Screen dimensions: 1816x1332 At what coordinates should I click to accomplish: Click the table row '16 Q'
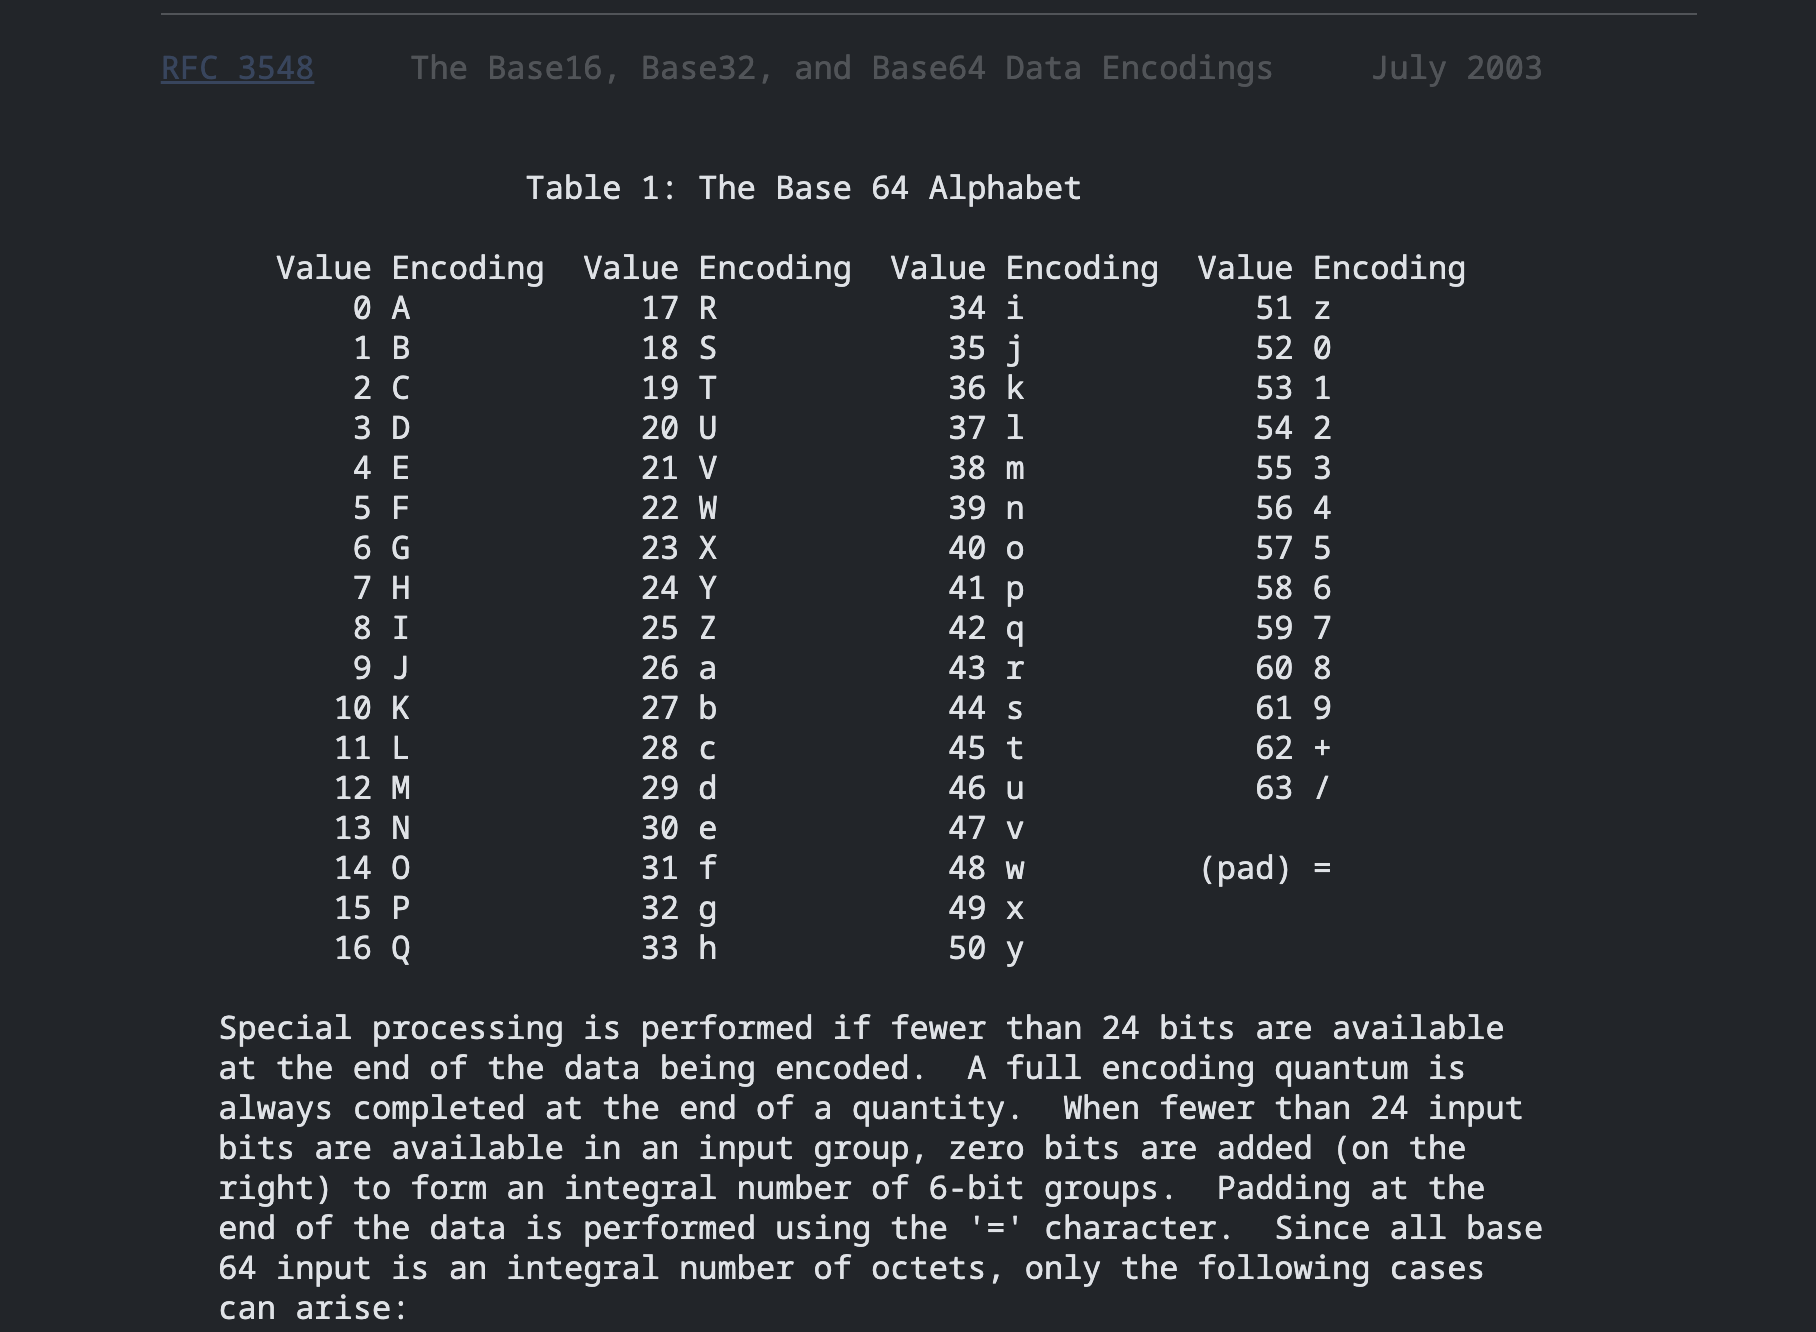372,948
